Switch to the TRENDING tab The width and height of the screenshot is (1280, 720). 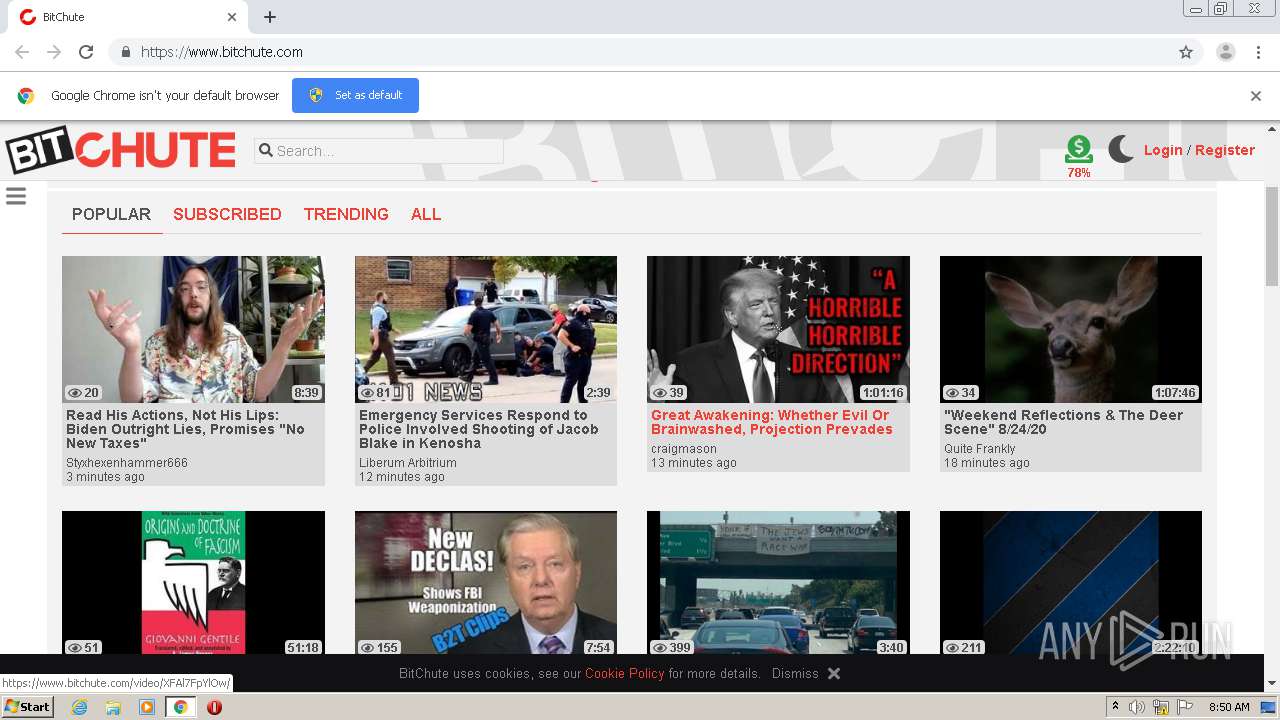tap(346, 214)
